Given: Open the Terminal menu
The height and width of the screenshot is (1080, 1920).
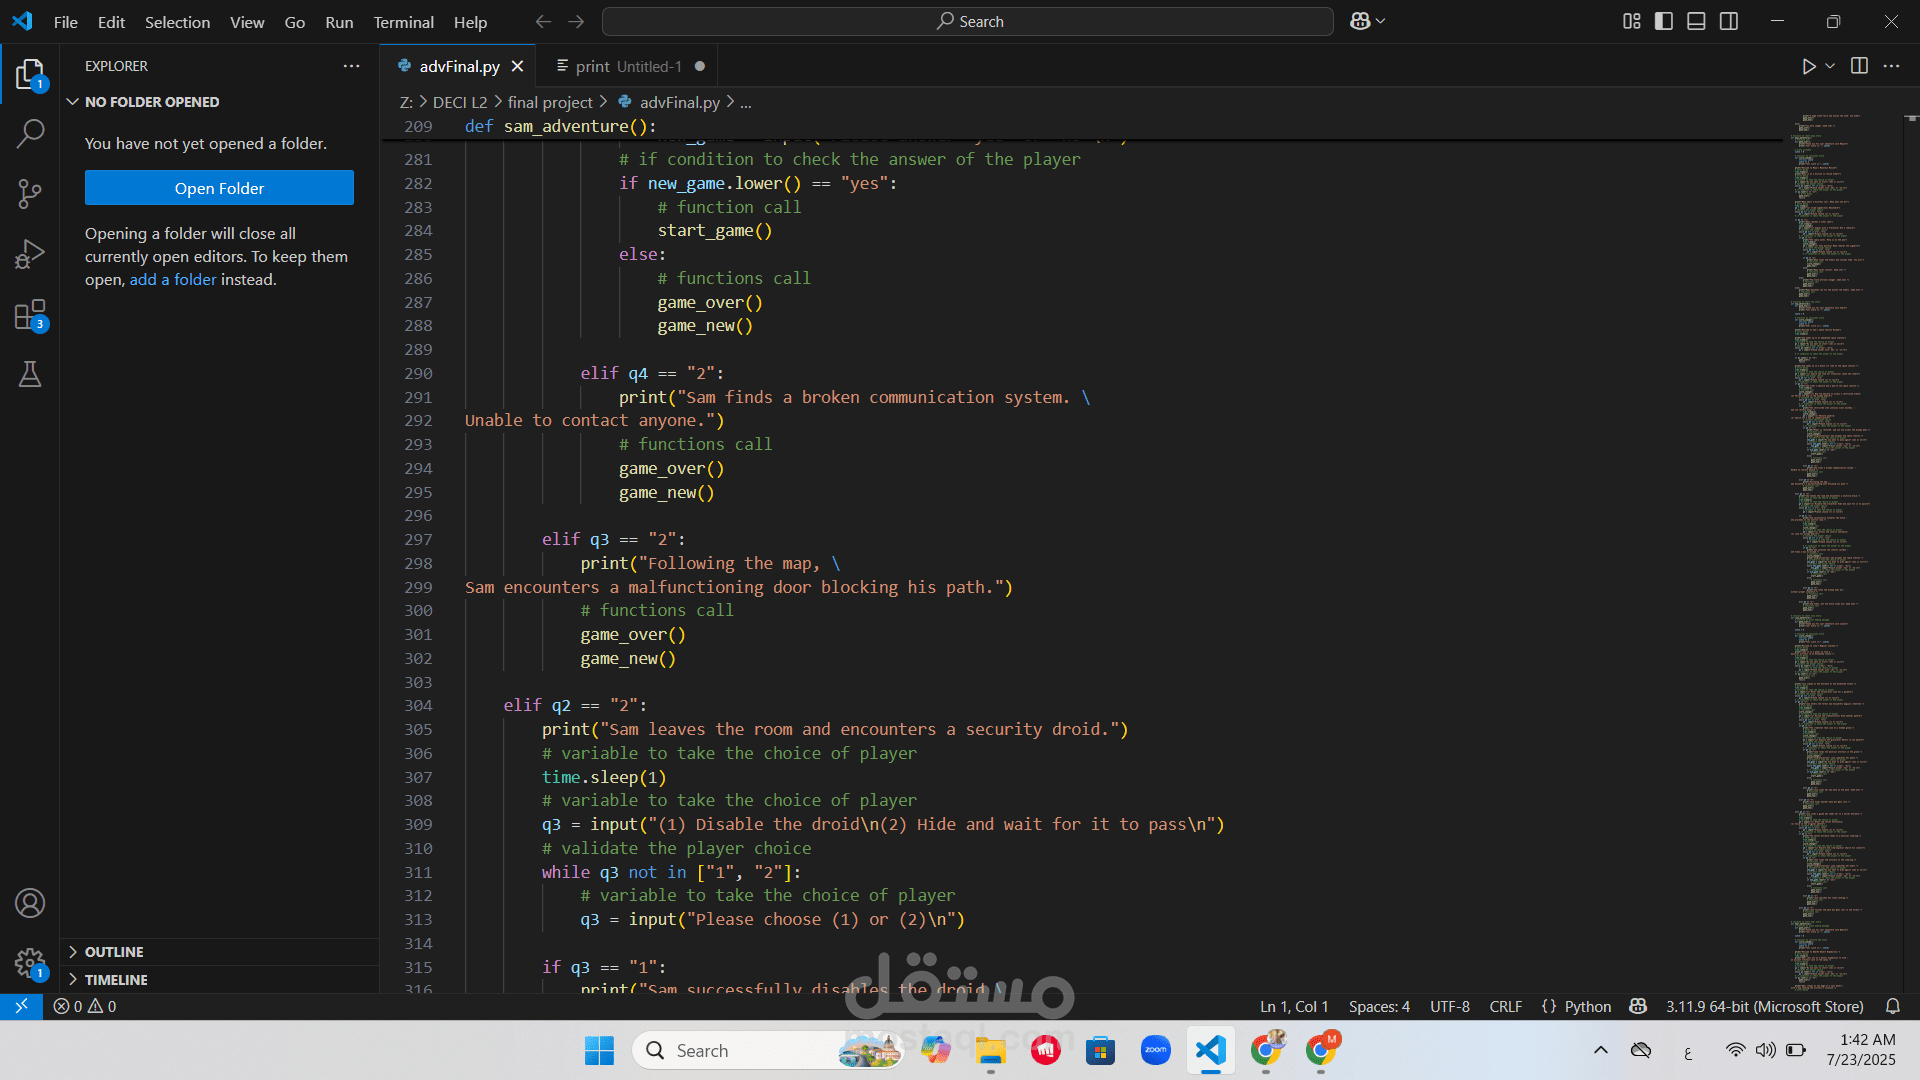Looking at the screenshot, I should coord(403,22).
